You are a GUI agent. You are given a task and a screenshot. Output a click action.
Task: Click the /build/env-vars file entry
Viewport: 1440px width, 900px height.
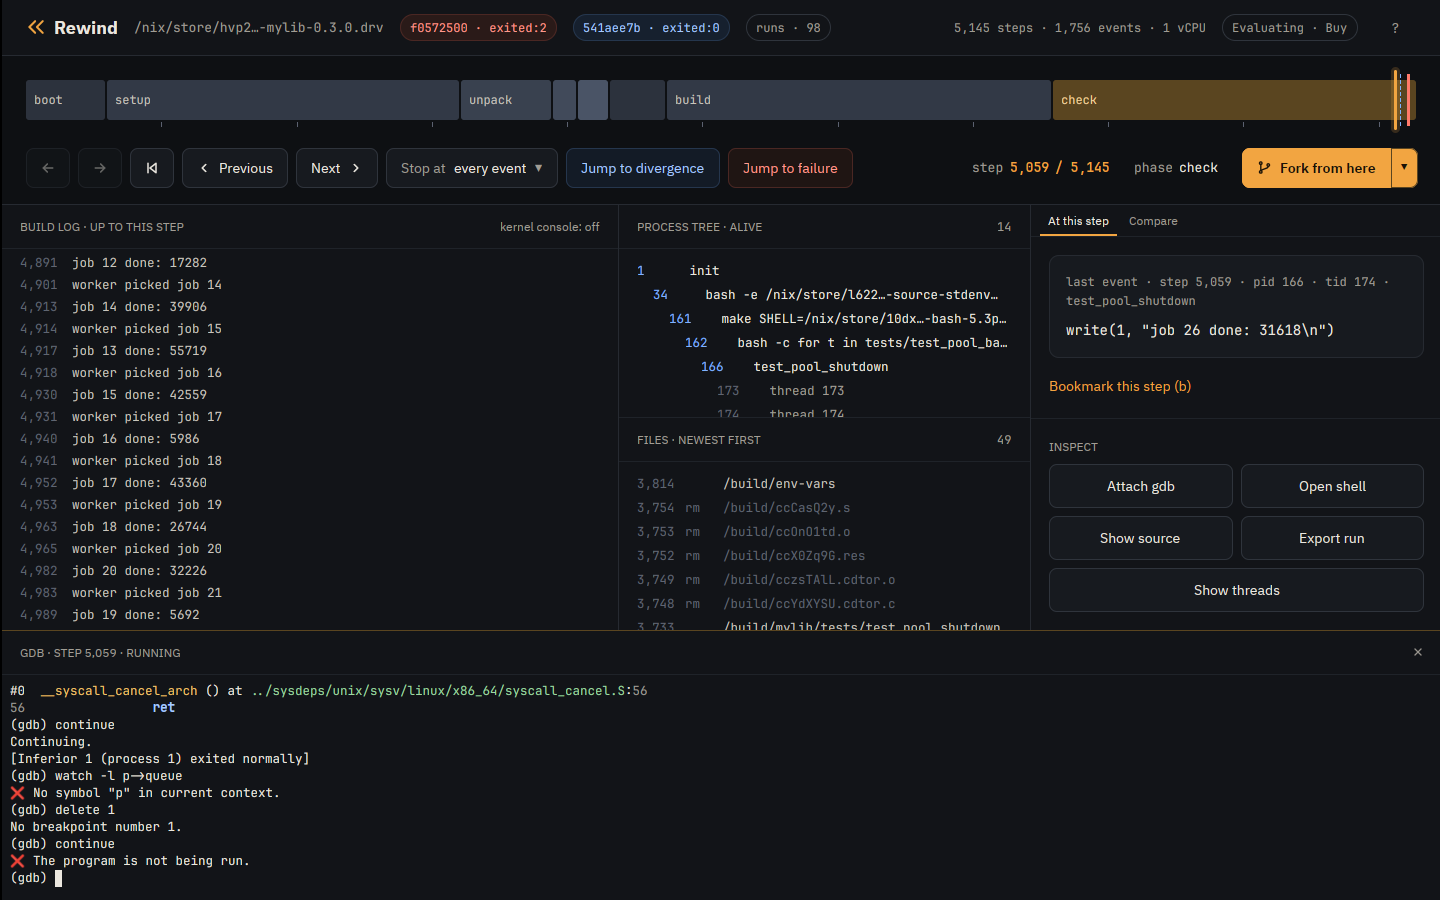824,484
